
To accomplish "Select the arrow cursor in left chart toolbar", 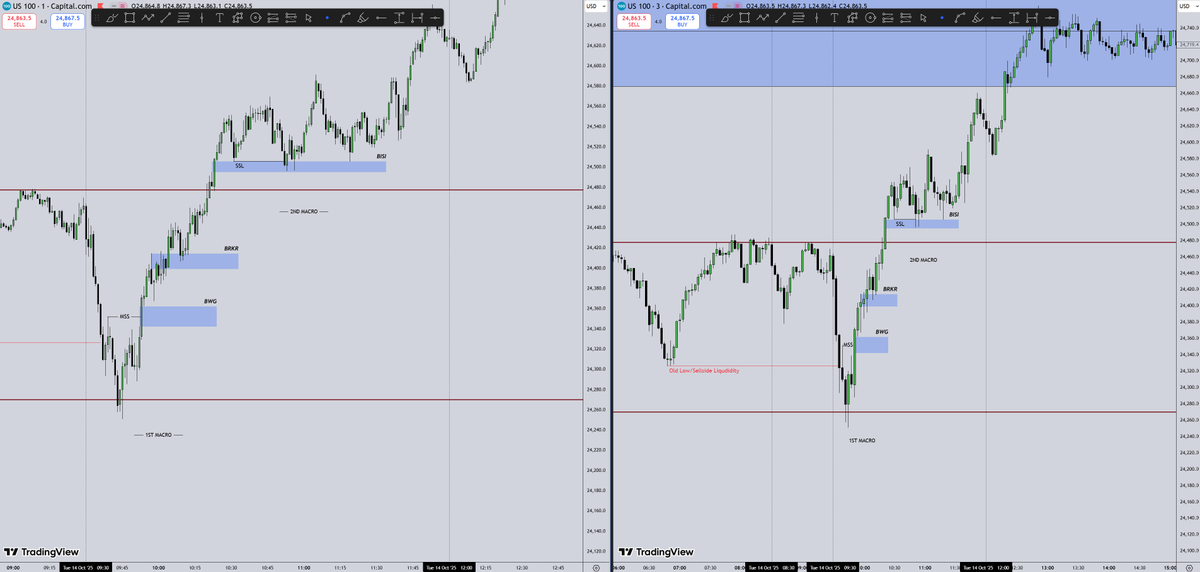I will point(309,18).
